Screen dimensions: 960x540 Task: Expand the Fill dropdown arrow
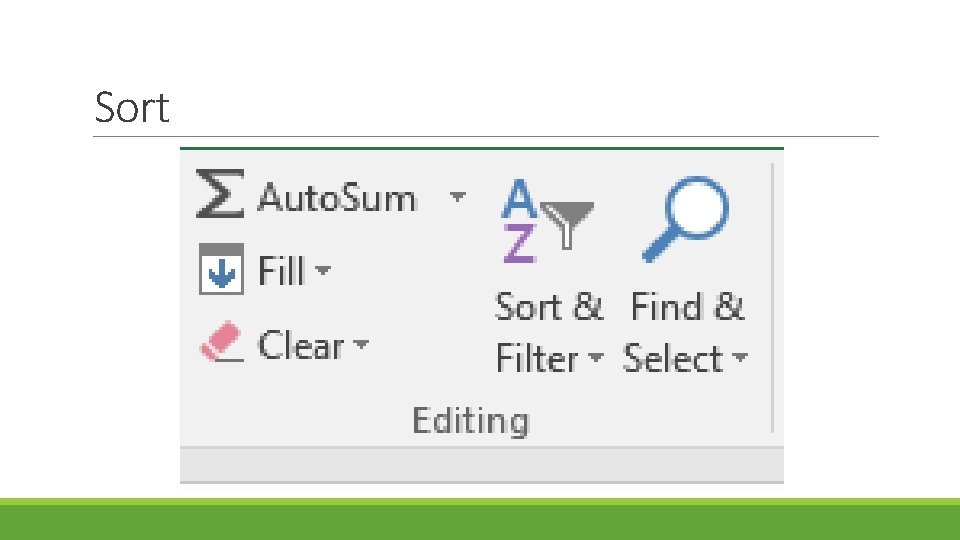click(323, 269)
